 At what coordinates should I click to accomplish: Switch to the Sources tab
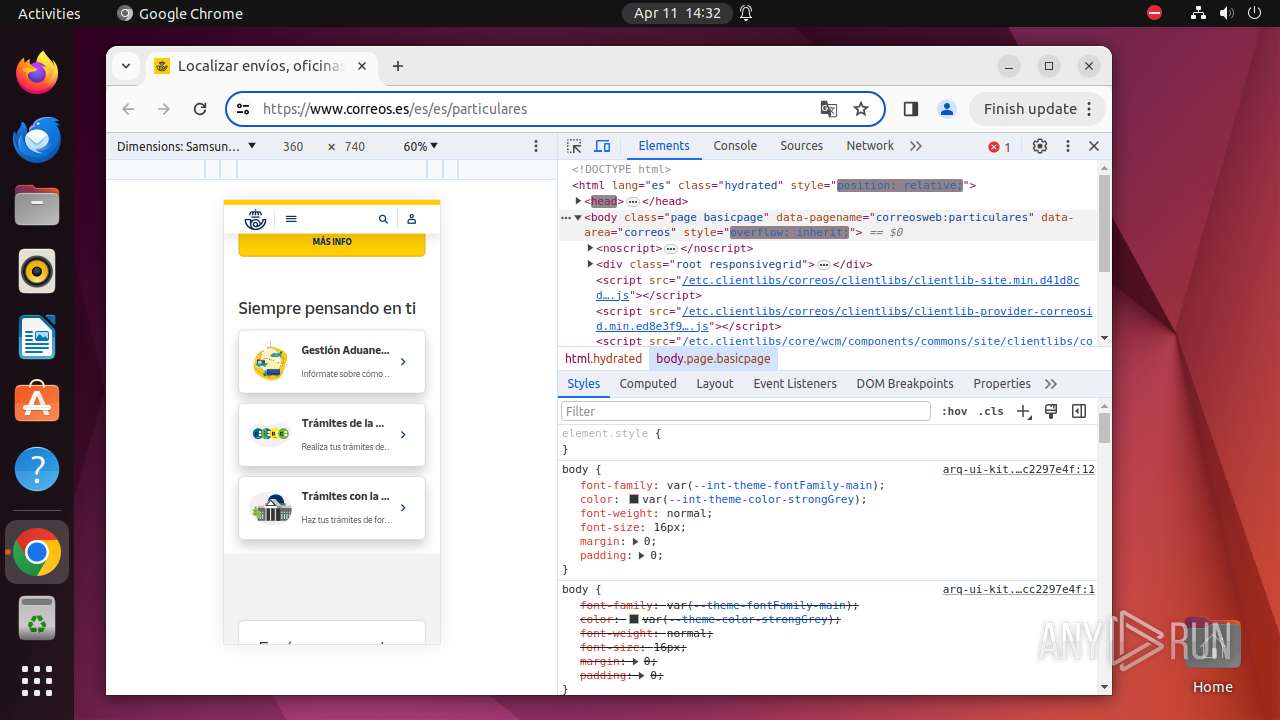coord(801,146)
